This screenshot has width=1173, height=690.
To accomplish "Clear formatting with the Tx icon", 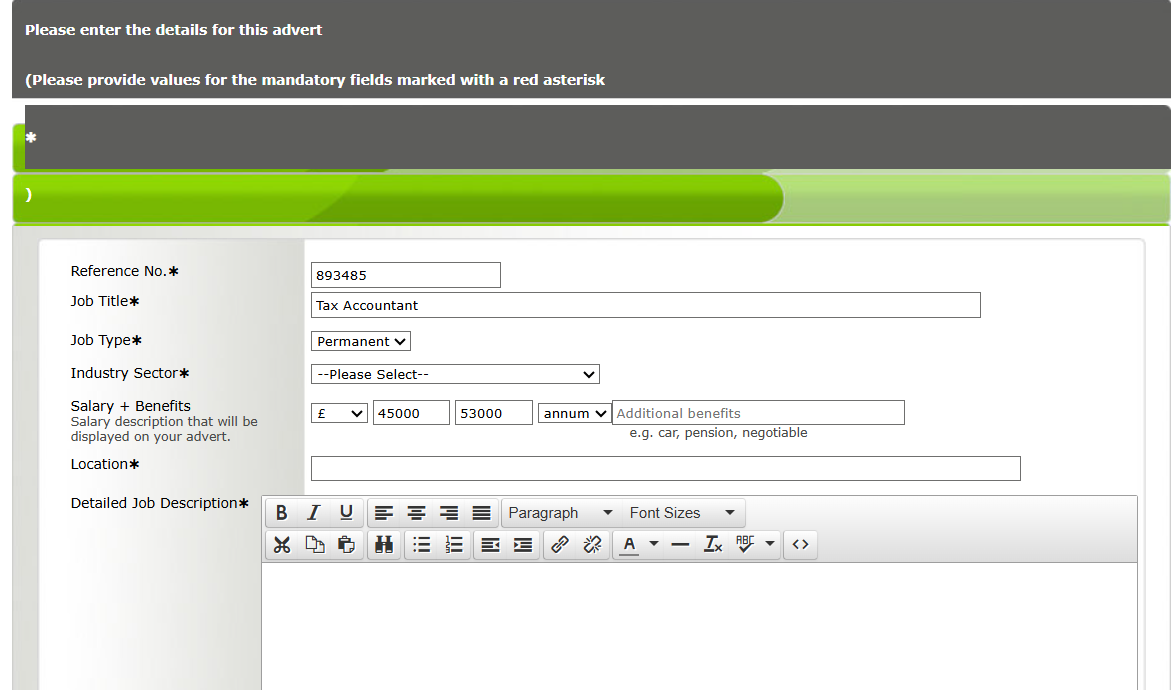I will (713, 545).
